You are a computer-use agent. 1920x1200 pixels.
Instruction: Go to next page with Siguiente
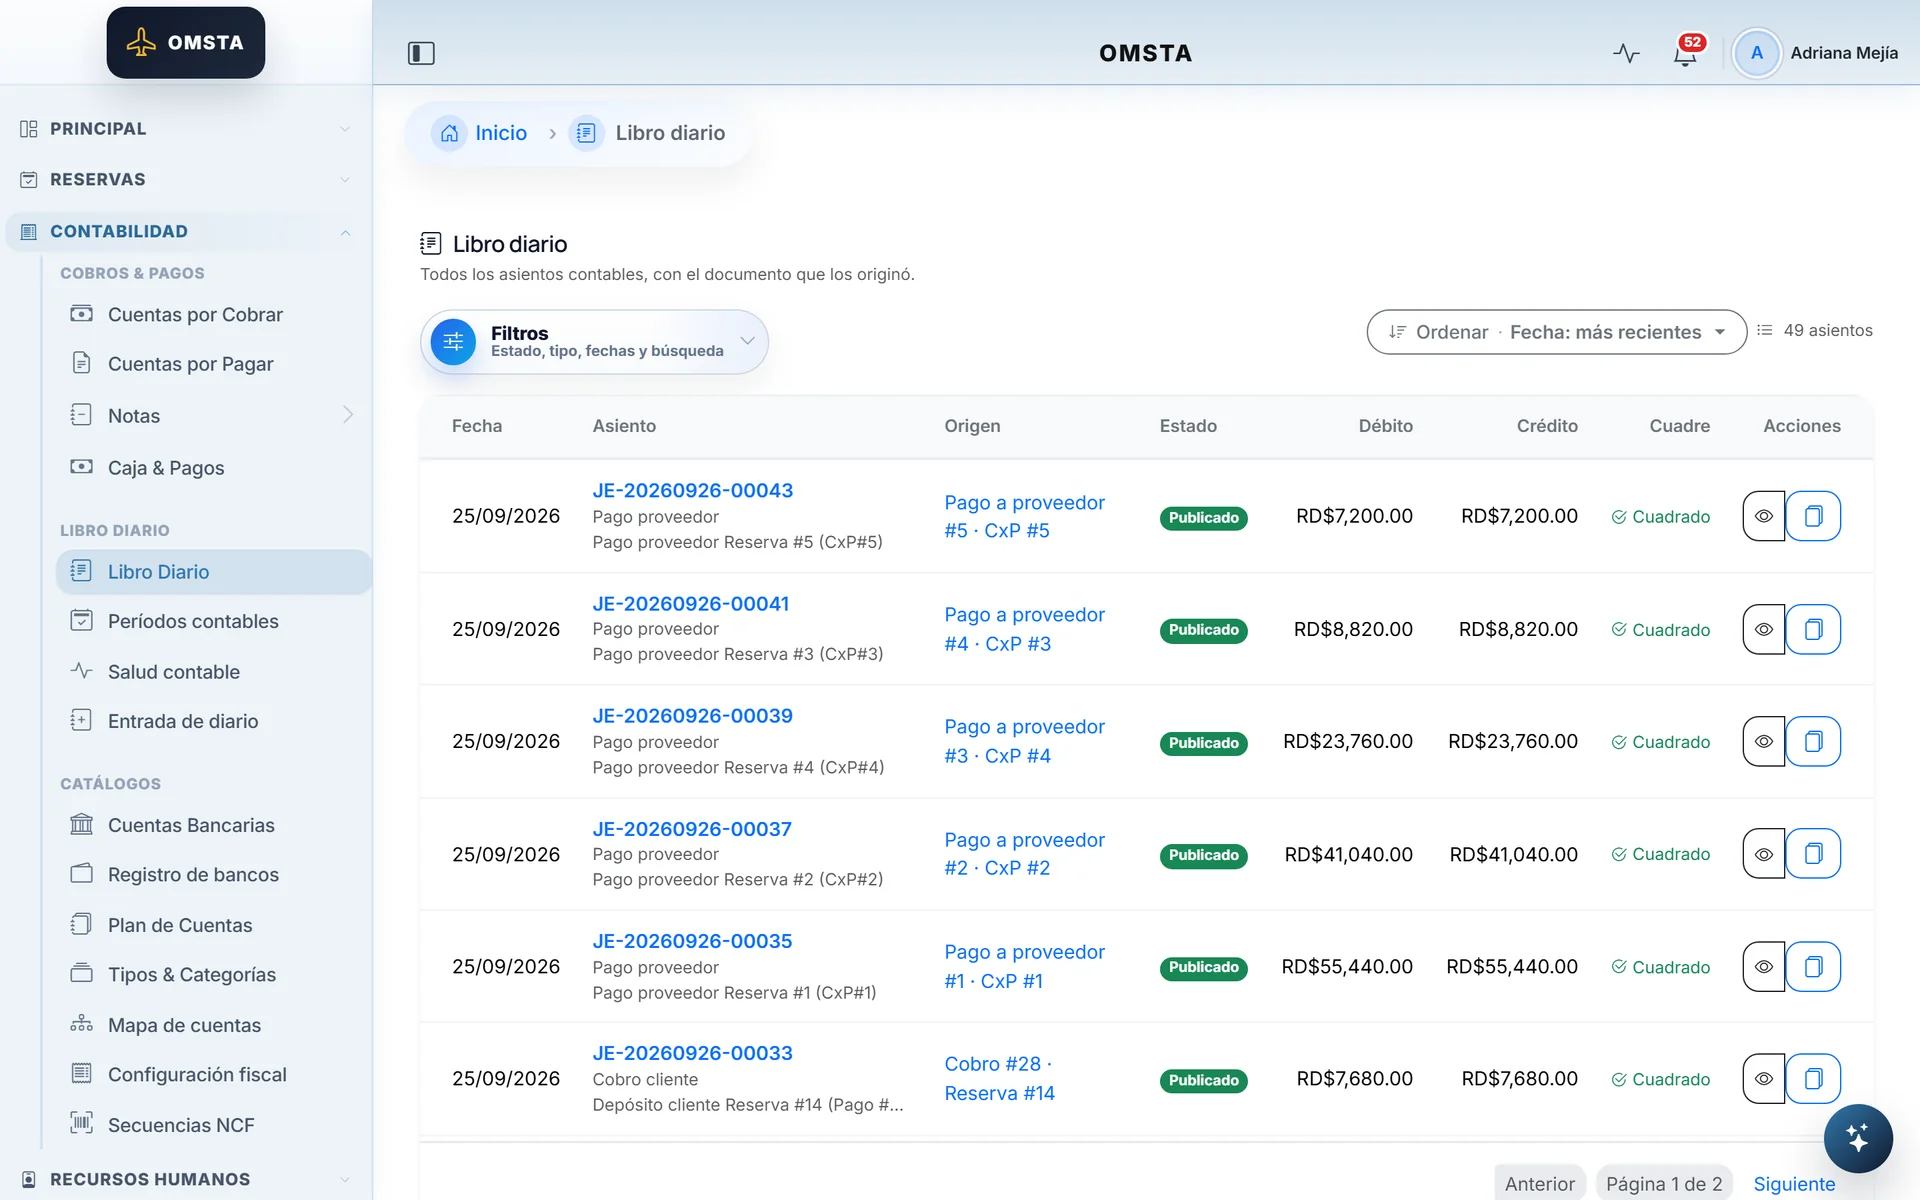point(1794,1184)
